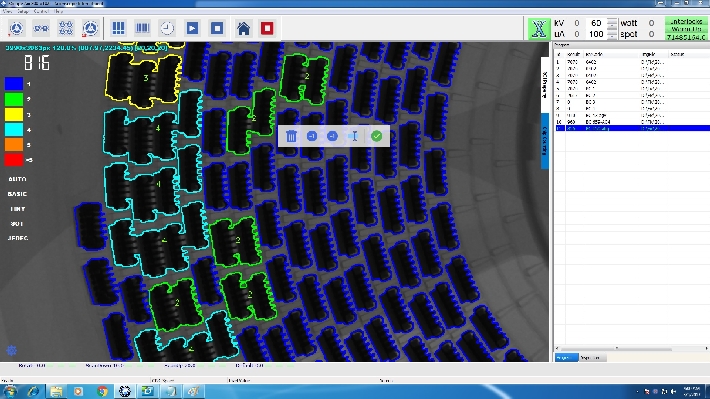Click the red stop button in toolbar
The width and height of the screenshot is (710, 399).
(x=267, y=28)
